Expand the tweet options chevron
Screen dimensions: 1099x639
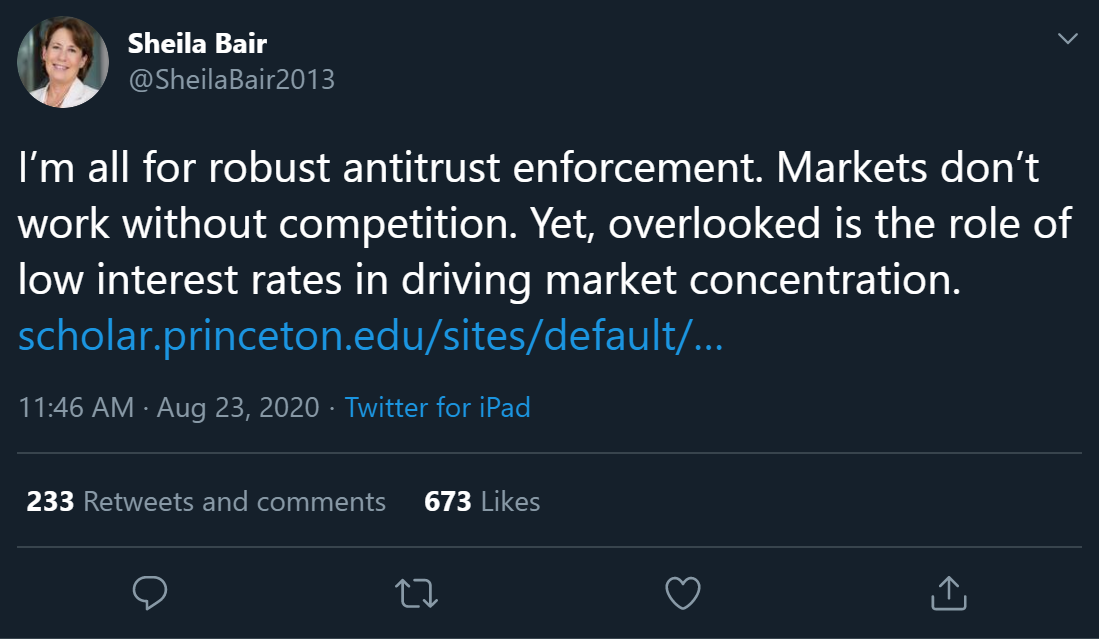[x=1067, y=40]
